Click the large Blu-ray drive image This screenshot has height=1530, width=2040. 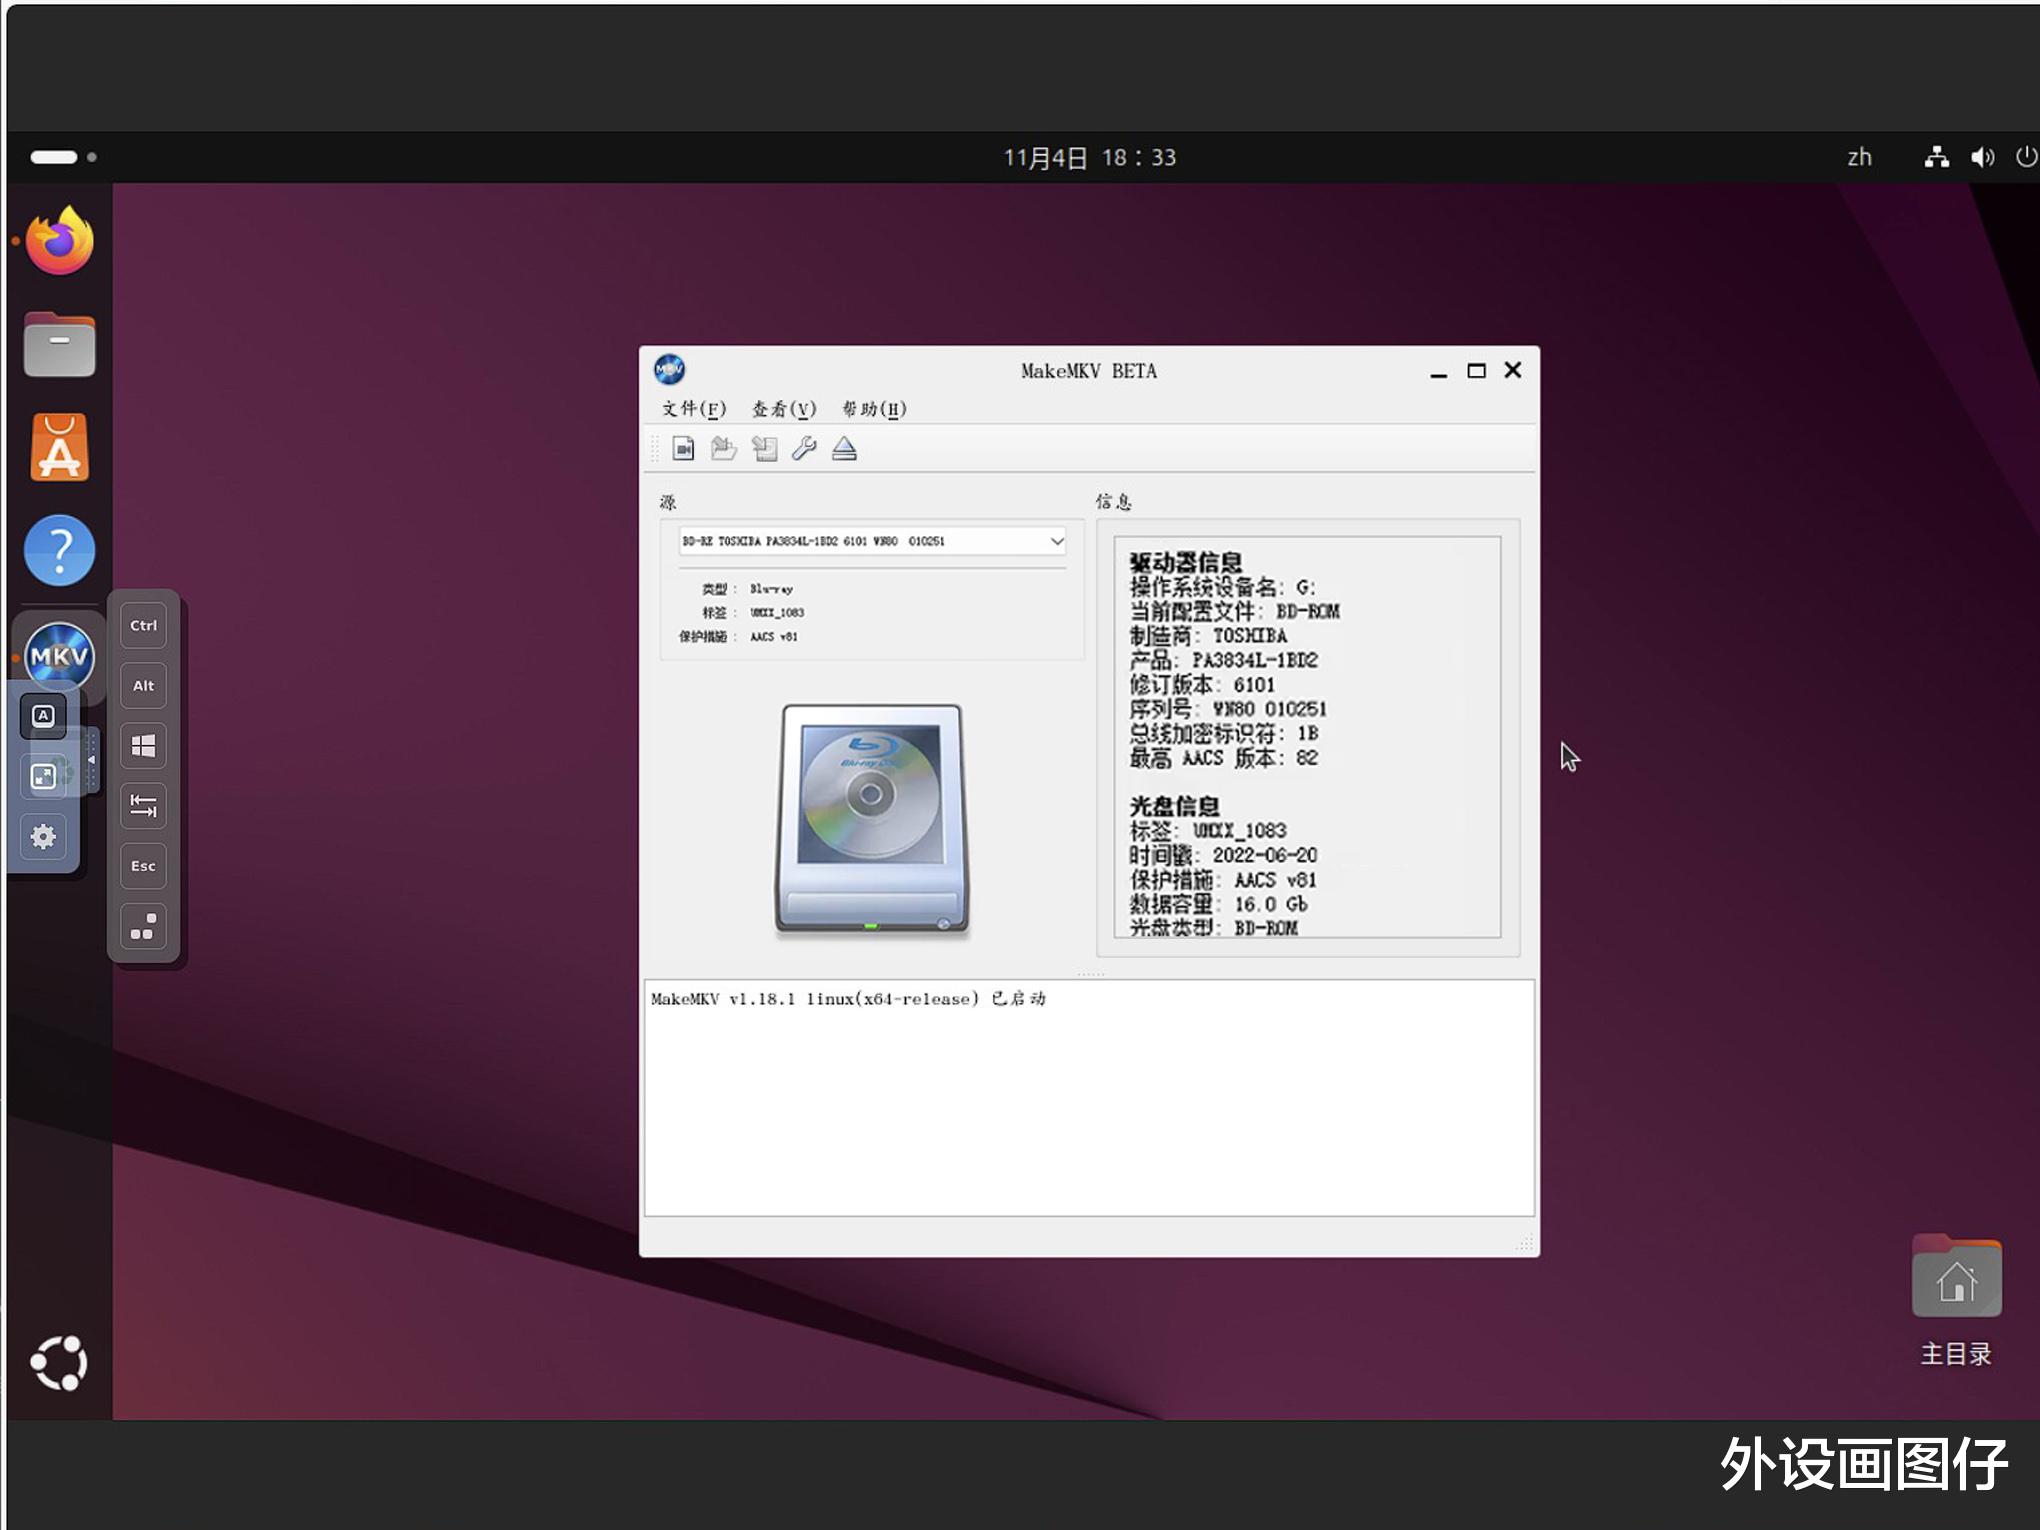tap(871, 818)
